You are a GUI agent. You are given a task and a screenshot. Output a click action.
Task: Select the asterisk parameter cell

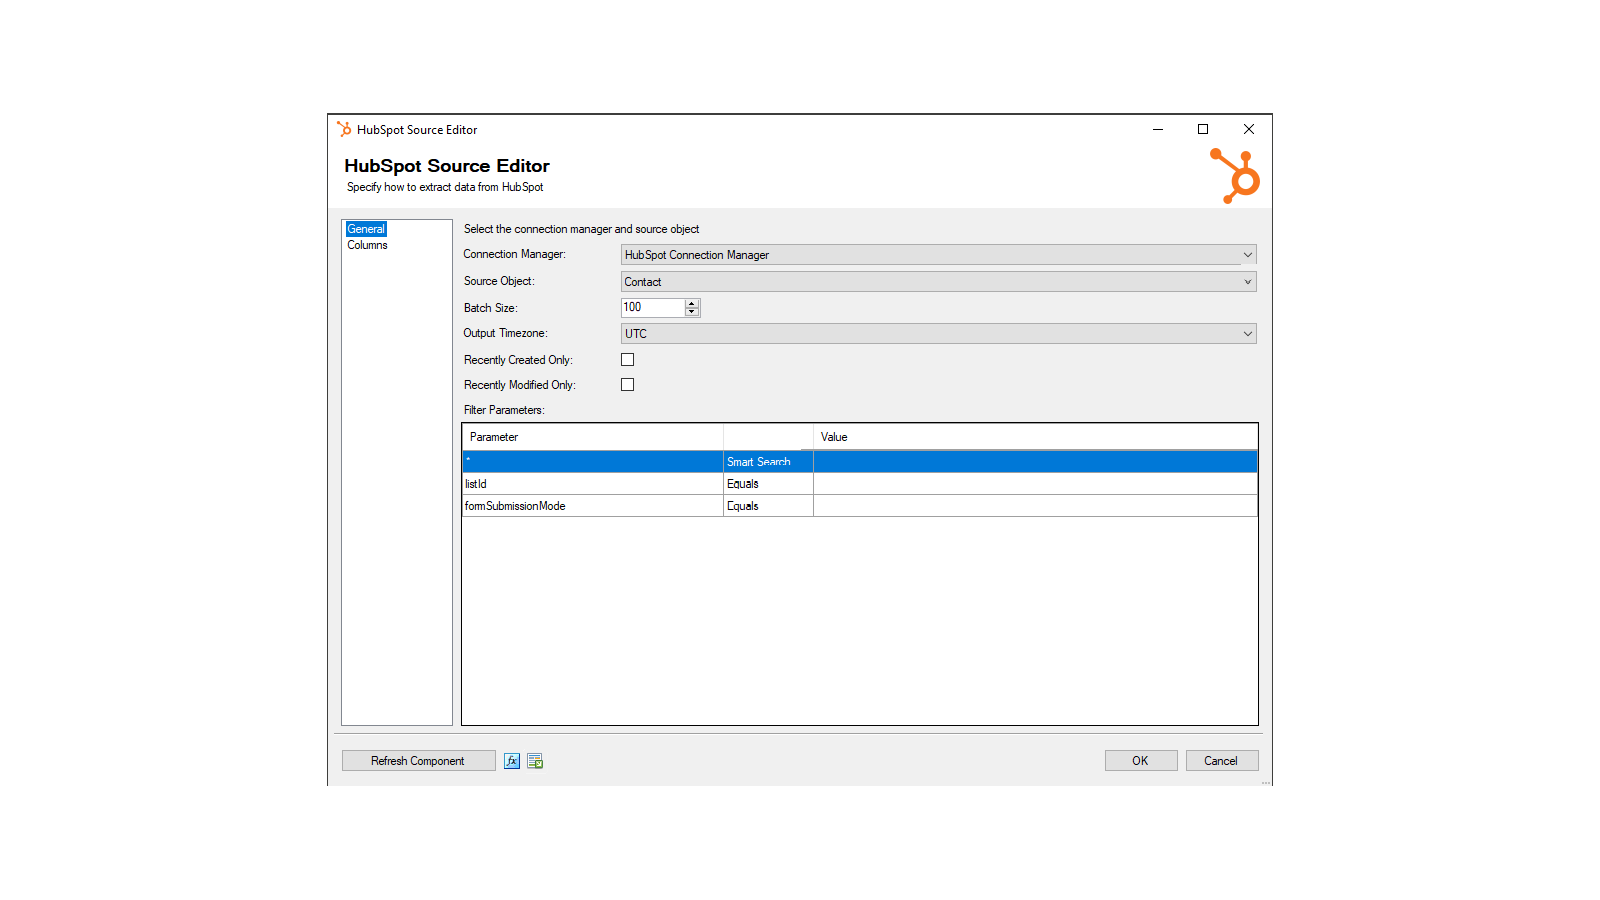593,462
